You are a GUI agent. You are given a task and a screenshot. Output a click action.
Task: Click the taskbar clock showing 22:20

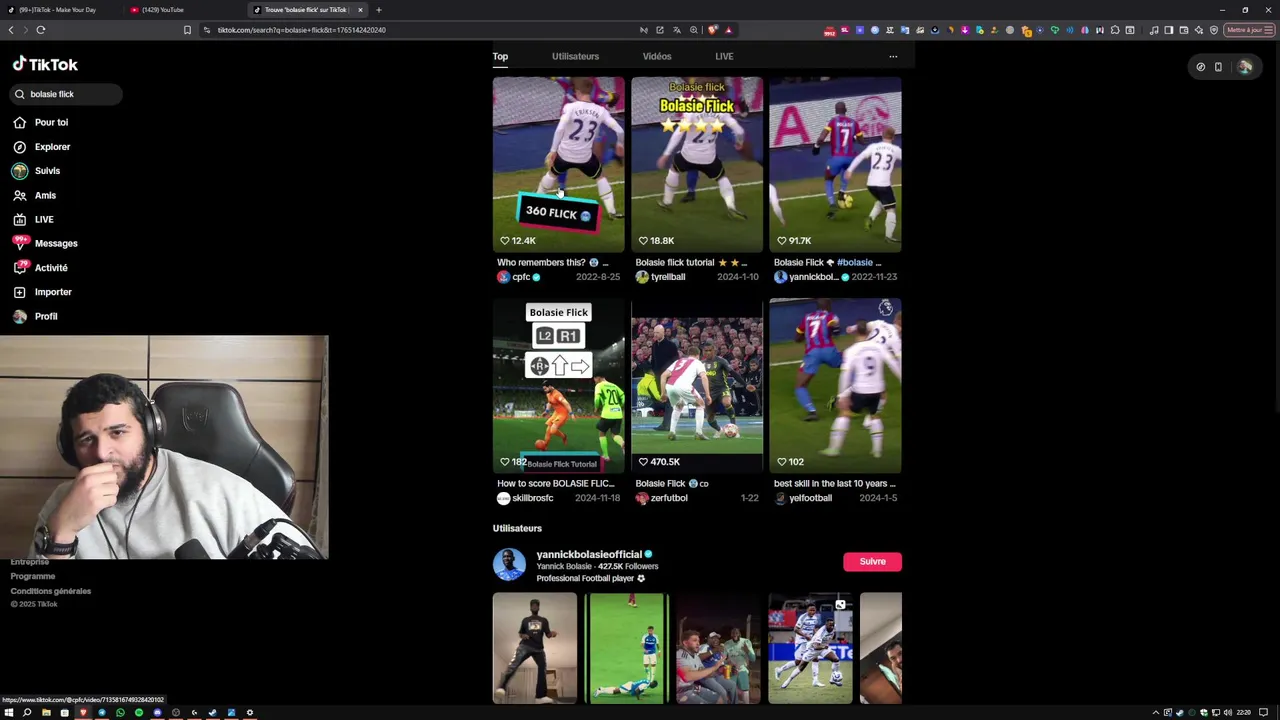click(x=1244, y=713)
